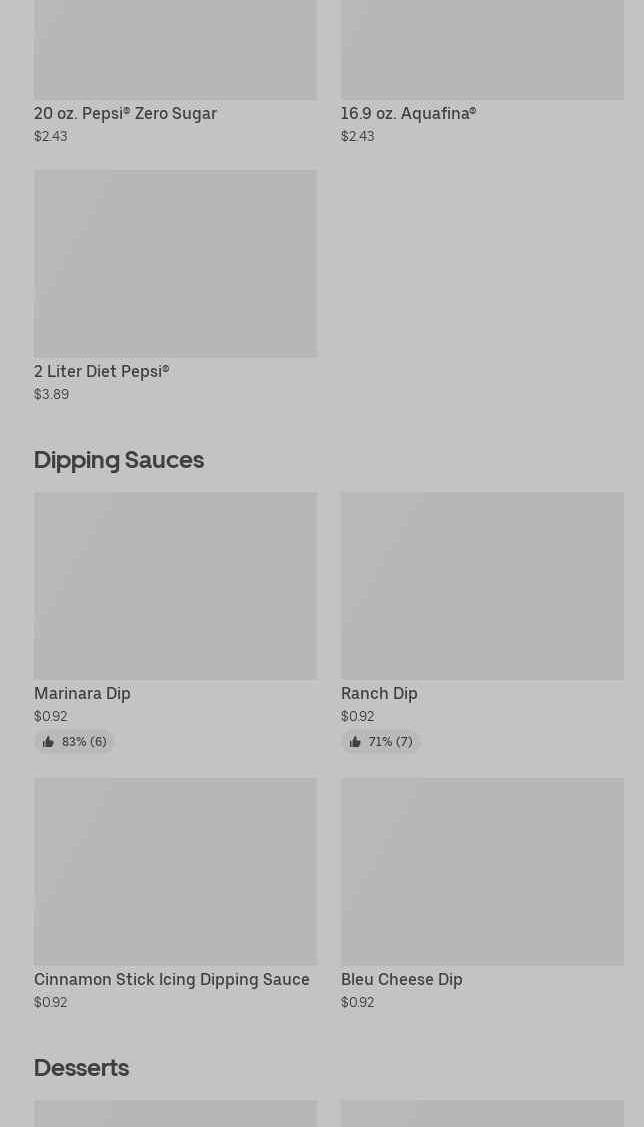Open the Marinara Dip product image
The image size is (644, 1127).
[x=175, y=585]
